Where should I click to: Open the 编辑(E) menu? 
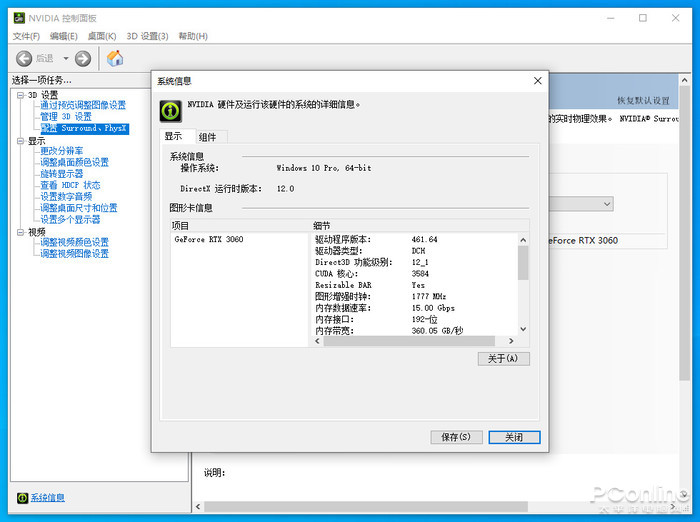click(63, 36)
